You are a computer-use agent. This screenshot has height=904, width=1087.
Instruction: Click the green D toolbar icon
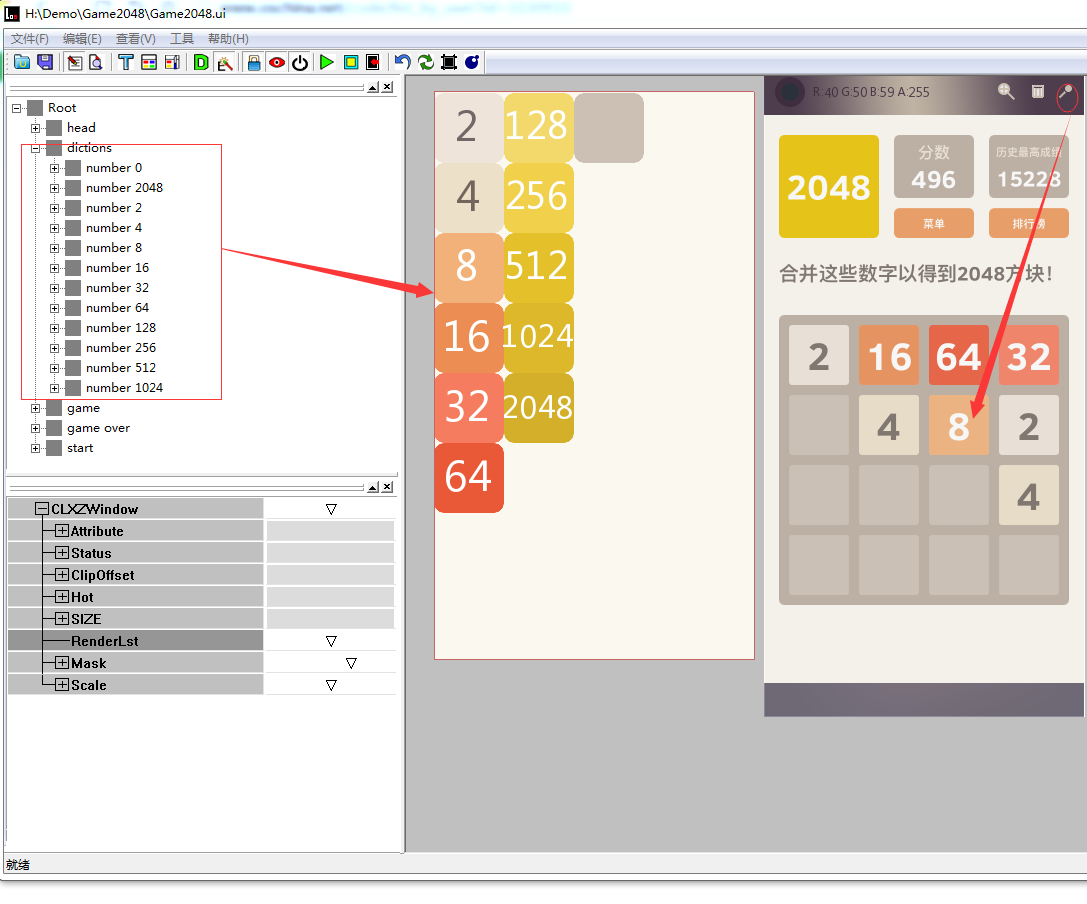[199, 62]
